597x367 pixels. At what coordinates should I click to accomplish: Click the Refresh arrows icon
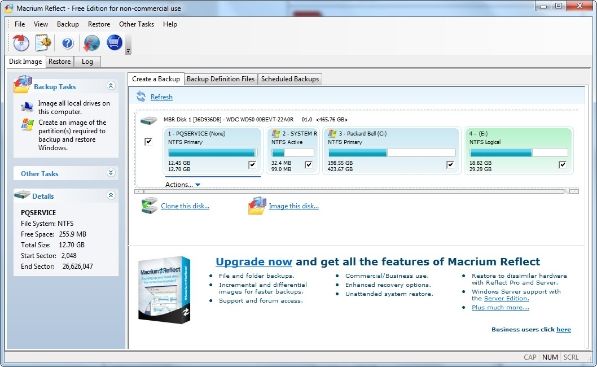click(141, 97)
